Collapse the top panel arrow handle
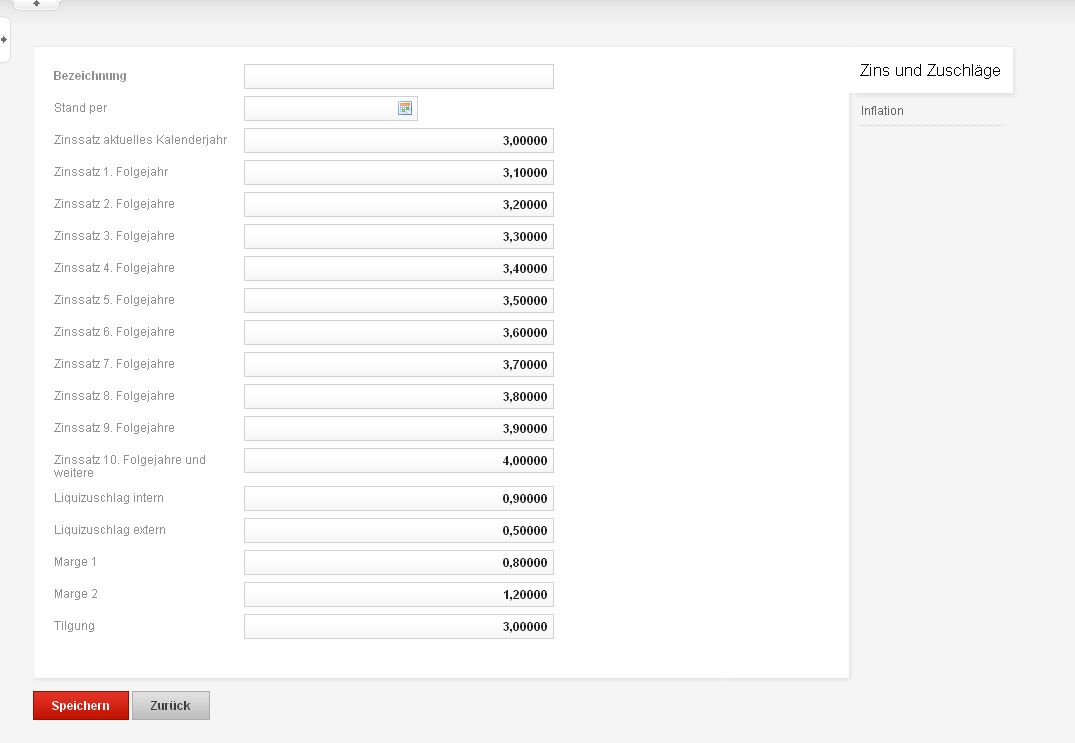 pos(36,4)
